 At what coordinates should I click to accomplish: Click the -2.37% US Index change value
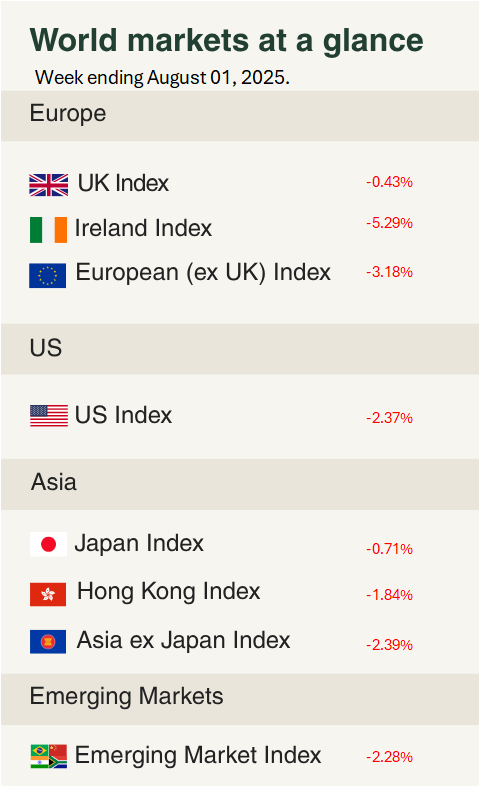389,418
